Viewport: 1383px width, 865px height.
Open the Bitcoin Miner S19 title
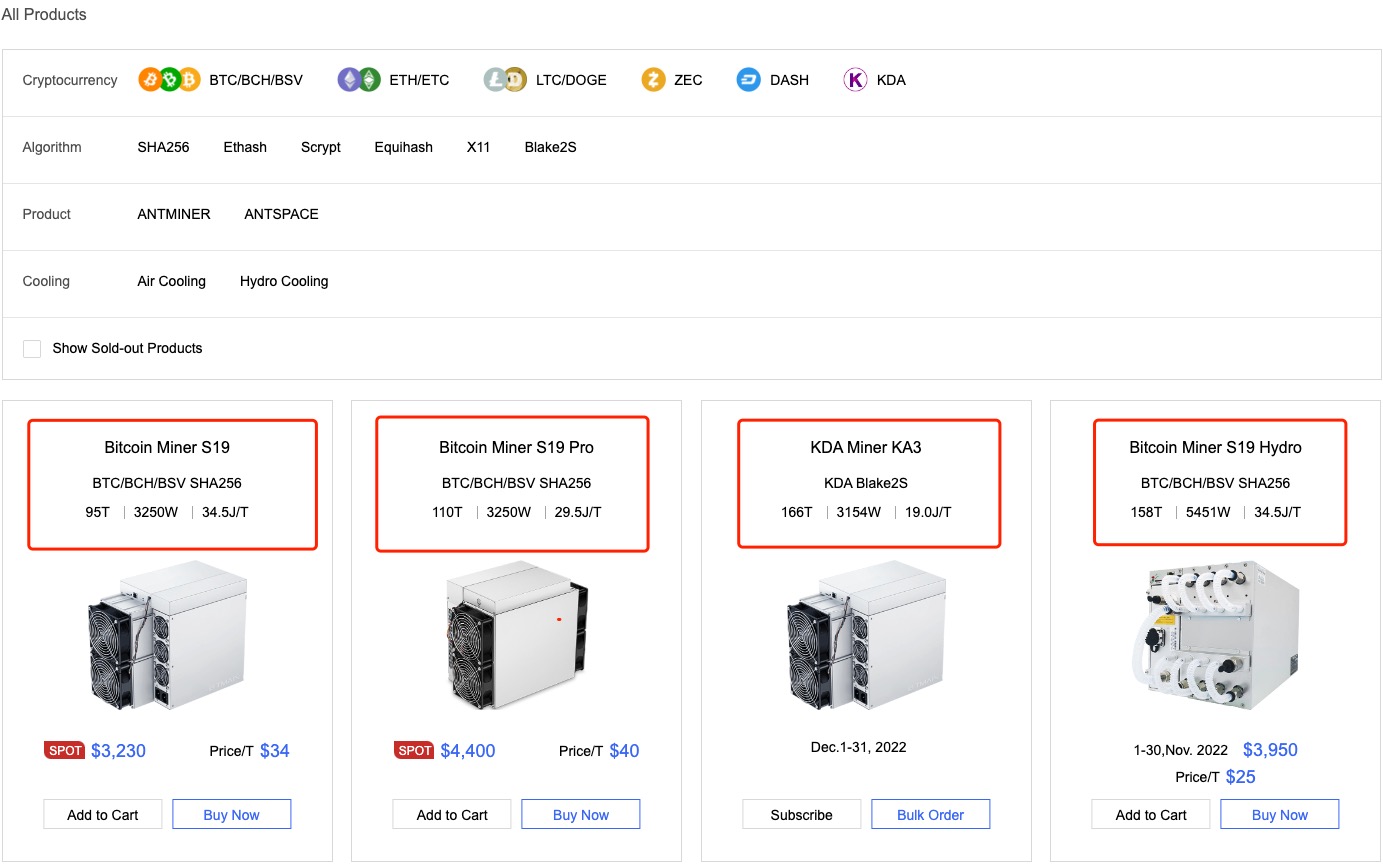pos(167,447)
